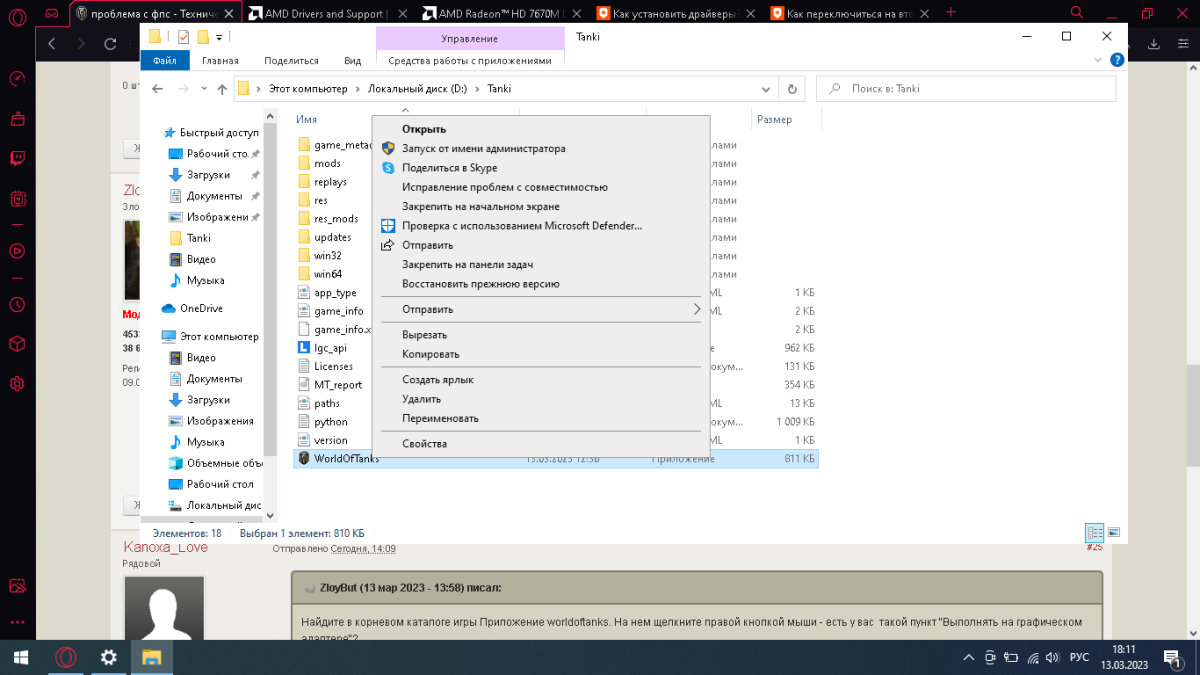
Task: Click the Opera search tabs magnifier icon
Action: (1077, 13)
